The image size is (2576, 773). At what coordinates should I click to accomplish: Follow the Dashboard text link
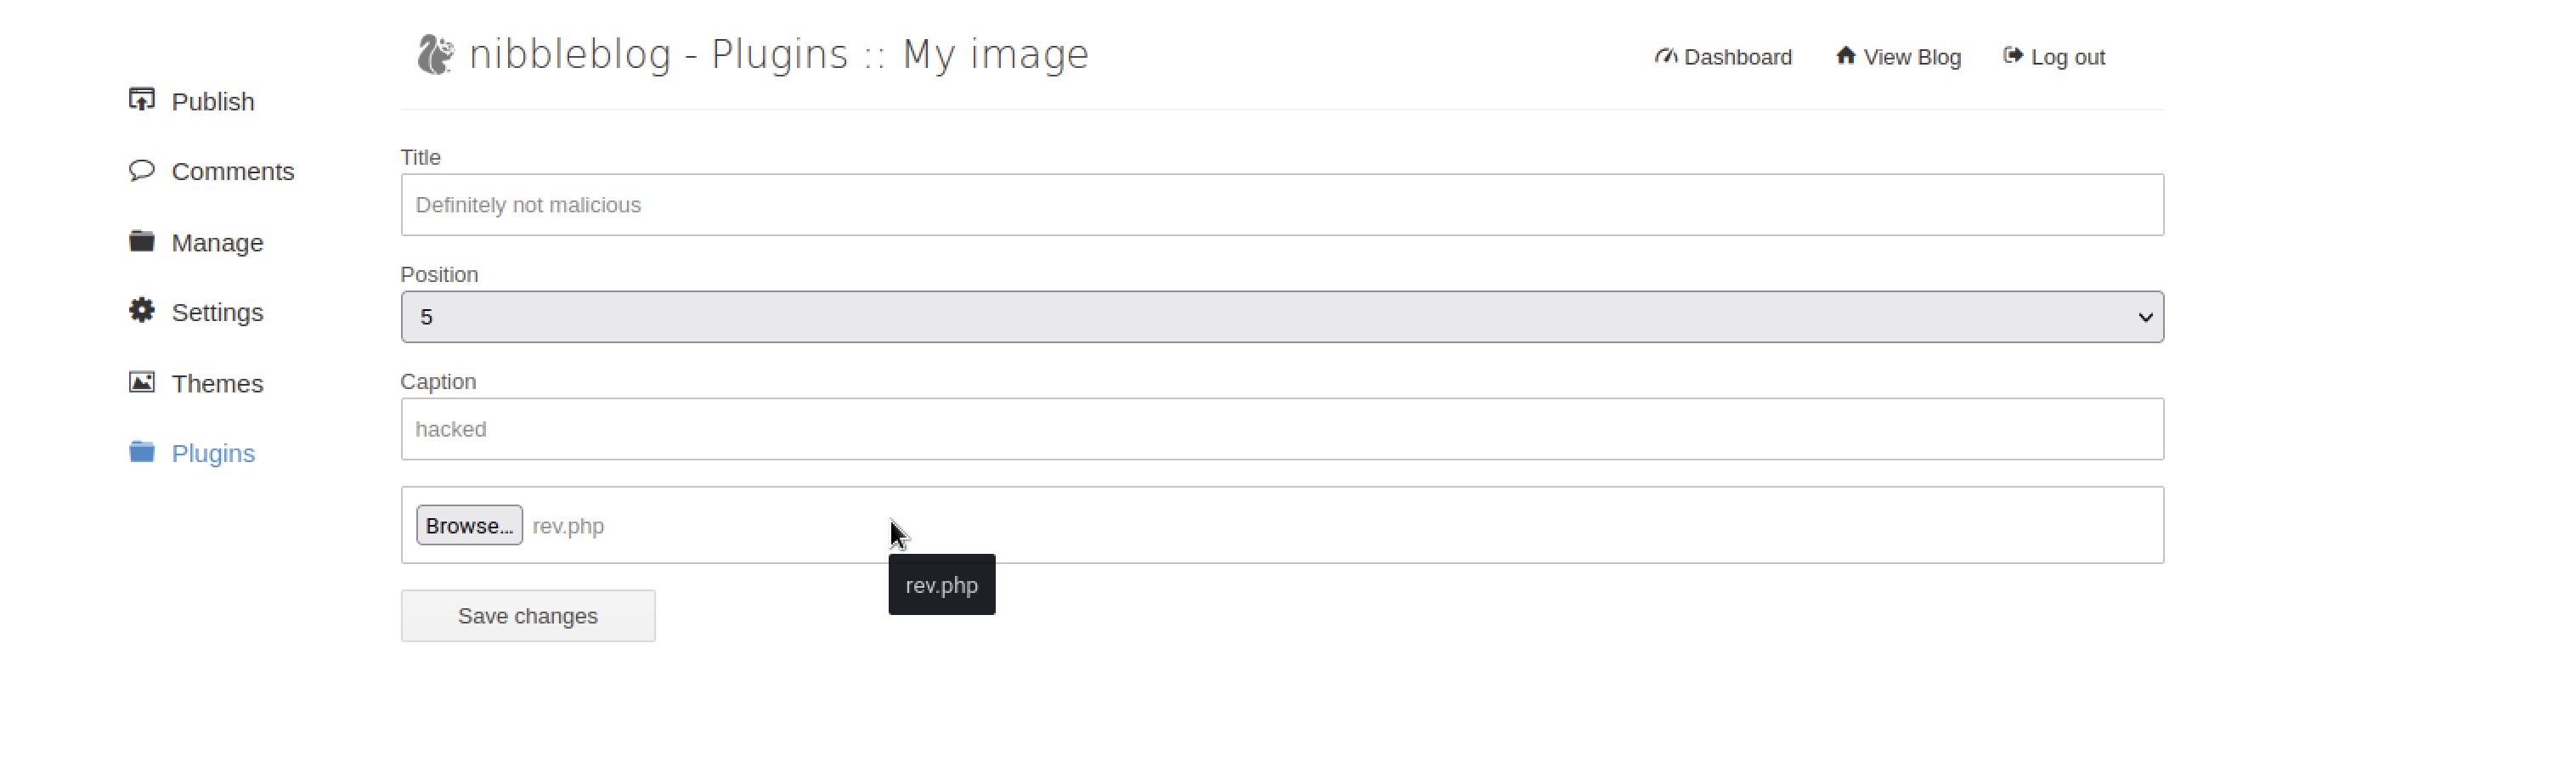tap(1737, 57)
